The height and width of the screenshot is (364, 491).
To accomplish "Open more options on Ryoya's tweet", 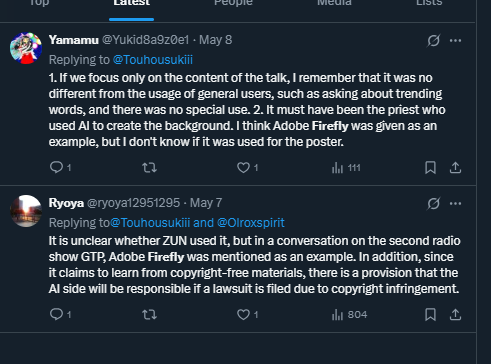I will click(455, 204).
